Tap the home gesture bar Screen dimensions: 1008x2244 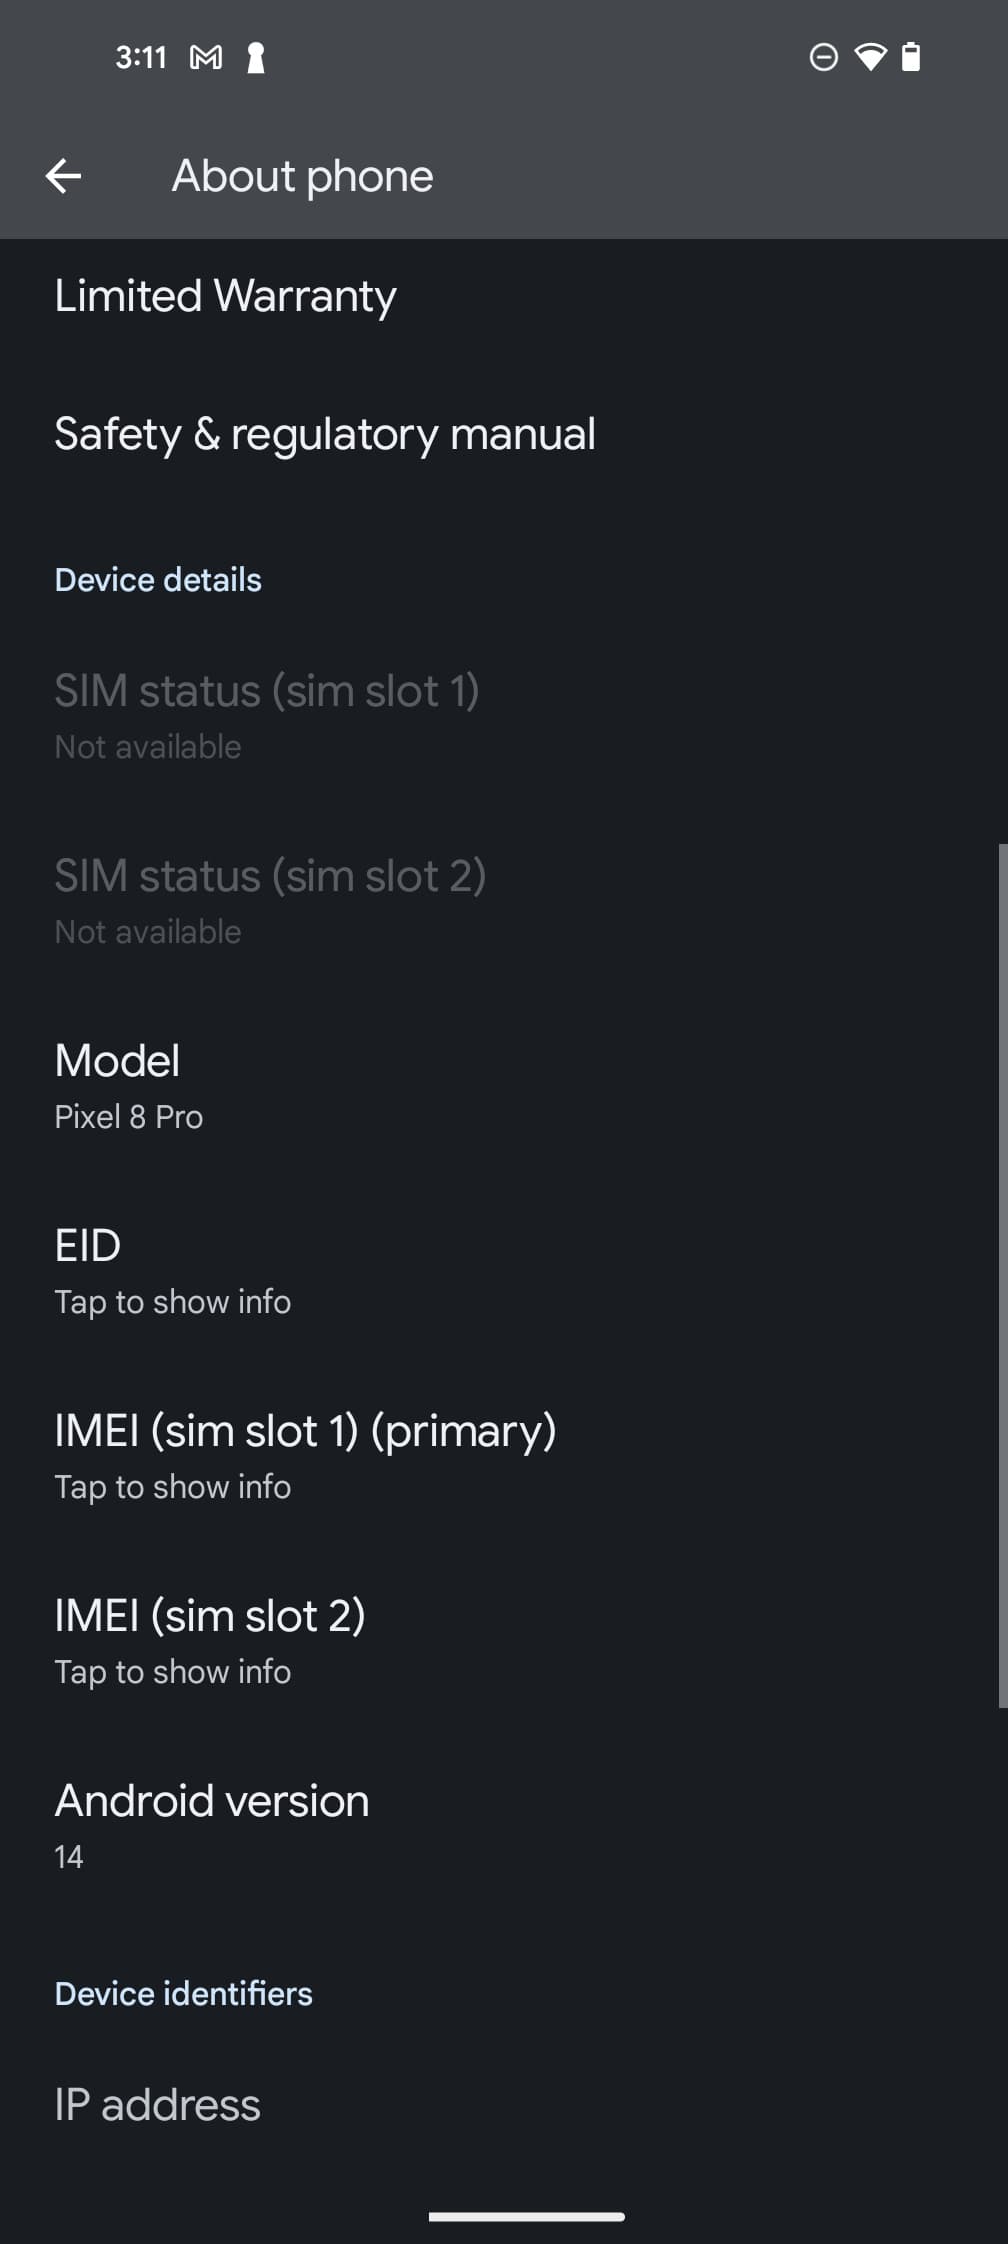(527, 2216)
